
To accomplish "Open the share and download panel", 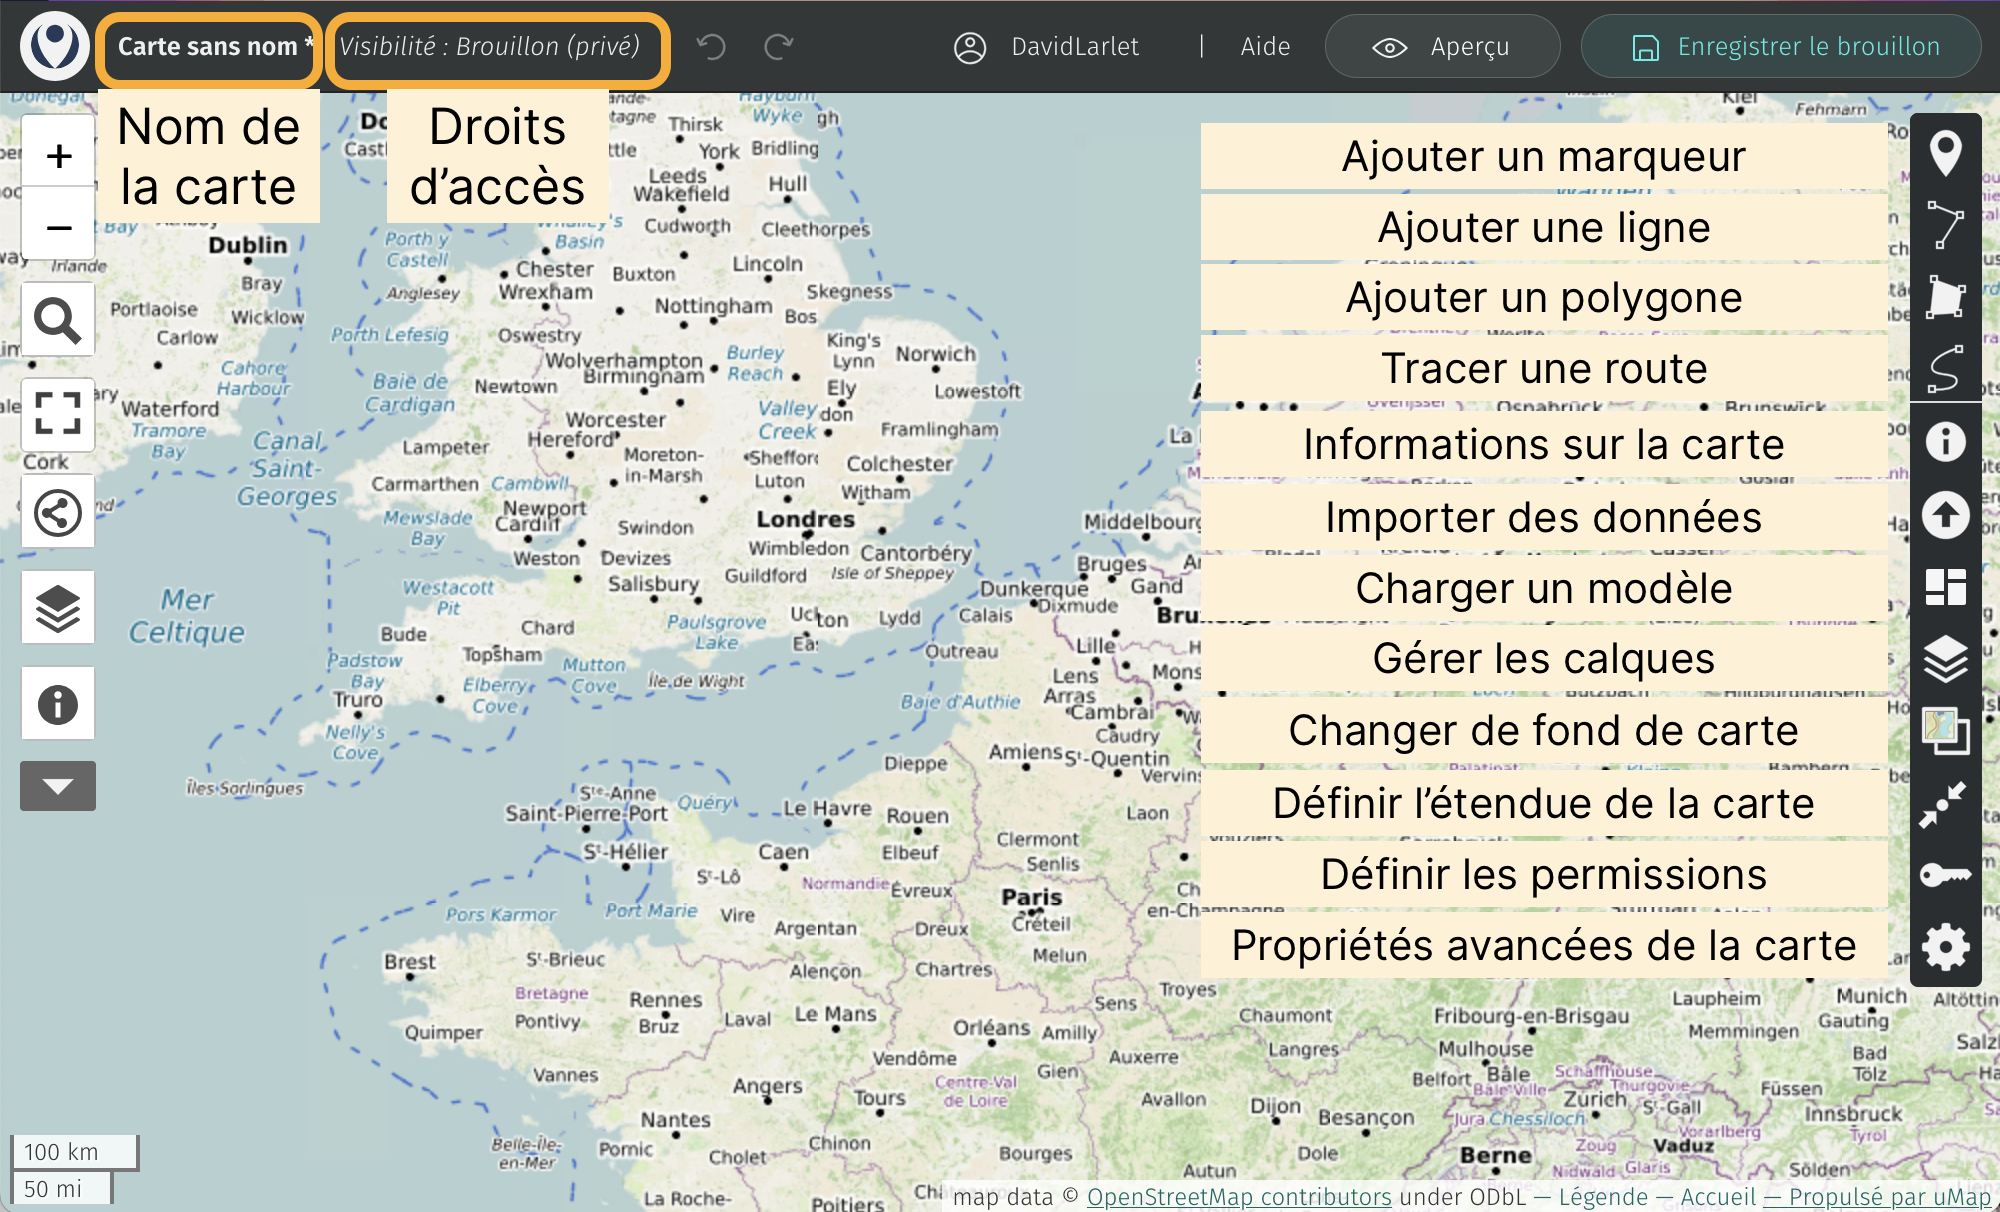I will [58, 513].
